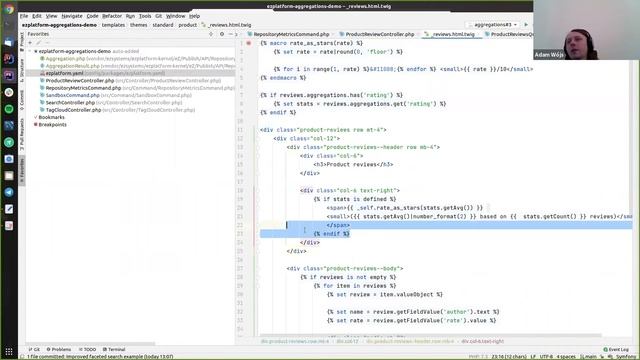Select the _reviews.html.twig editor tab

pyautogui.click(x=453, y=34)
